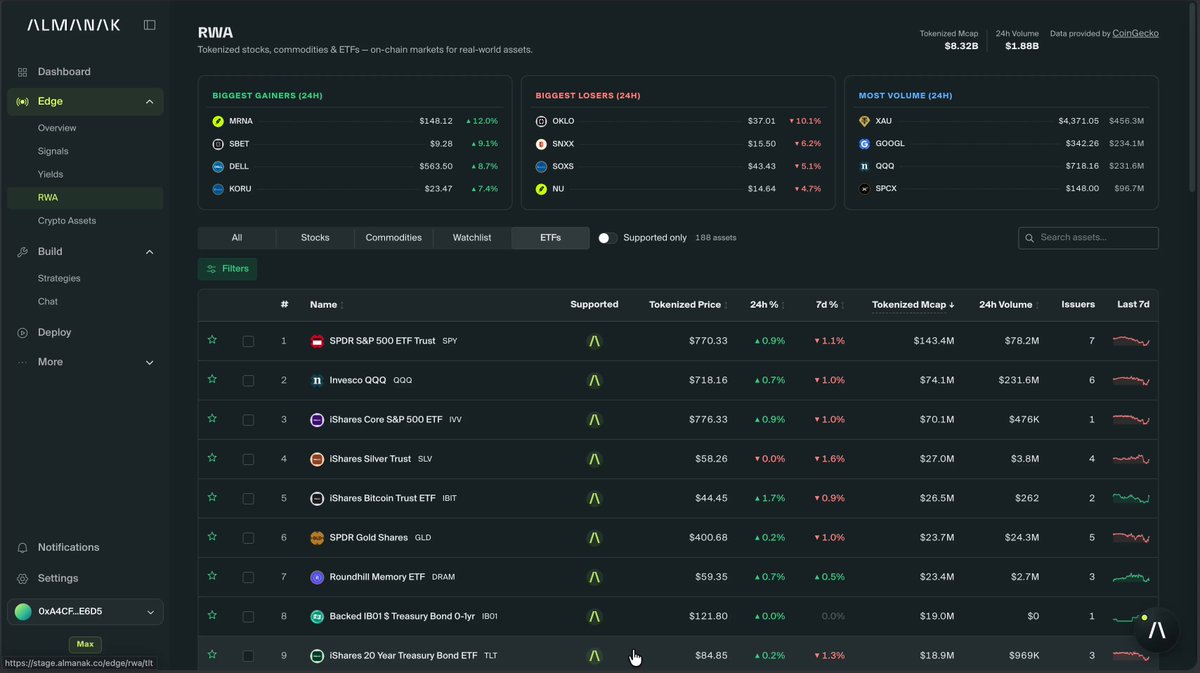The image size is (1200, 673).
Task: Toggle the Supported only switch
Action: pos(607,238)
